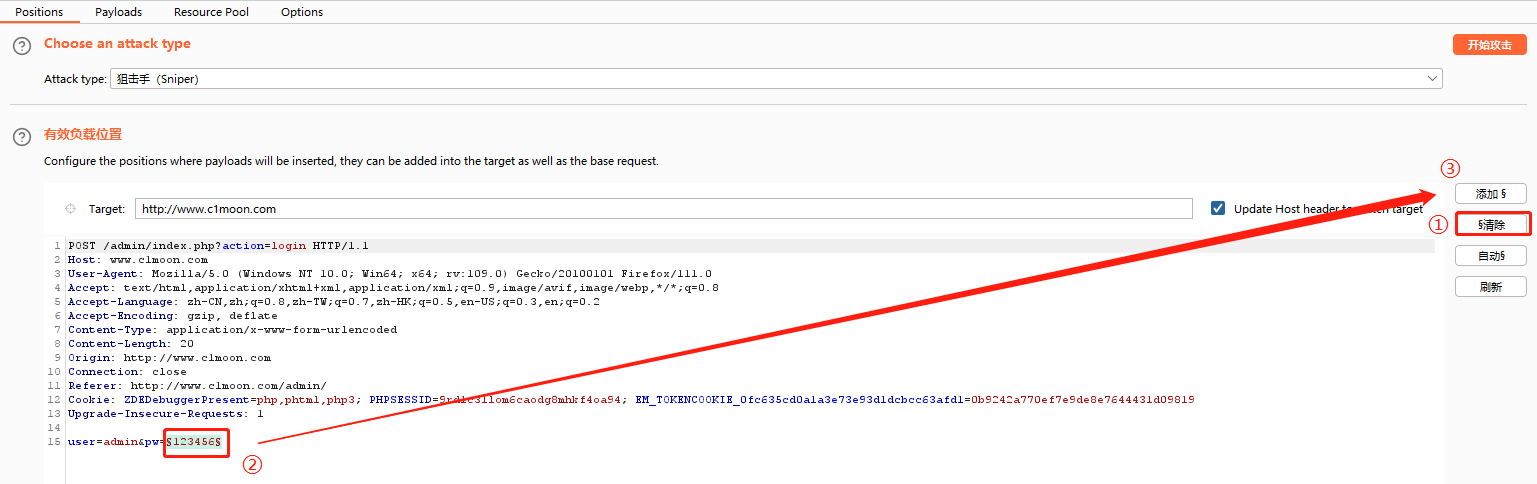Click the crosshair icon beside Target label
This screenshot has height=484, width=1537.
(x=70, y=209)
